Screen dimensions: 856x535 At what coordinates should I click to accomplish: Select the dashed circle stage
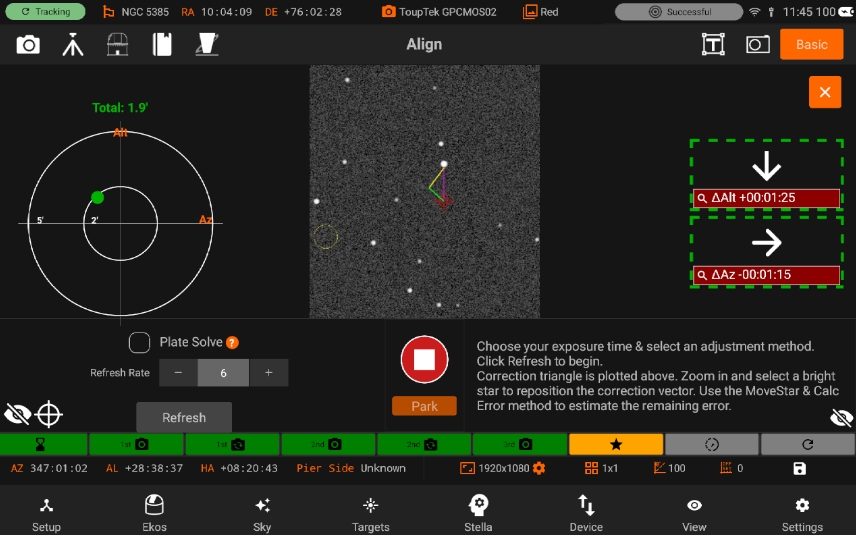[712, 444]
